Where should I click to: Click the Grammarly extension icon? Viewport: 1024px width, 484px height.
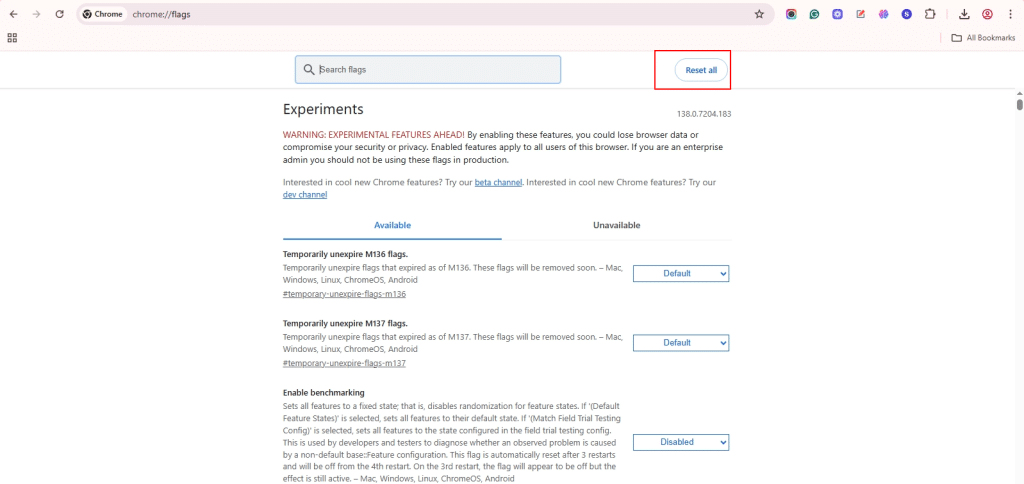coord(814,14)
